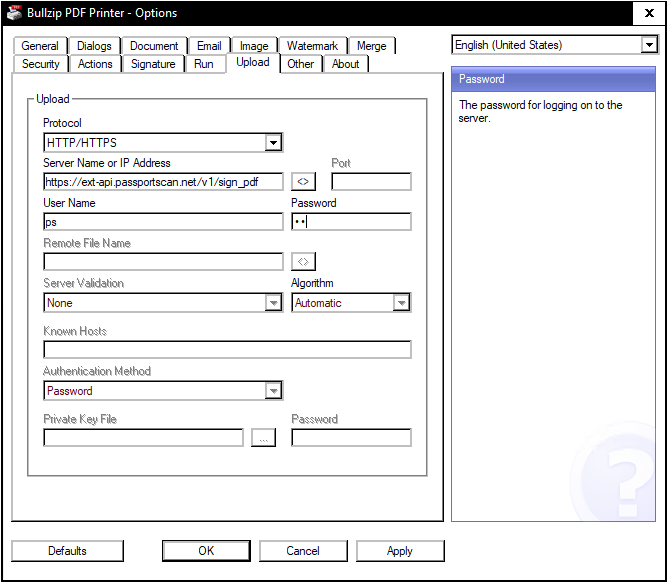
Task: Switch to the Merge tab
Action: tap(372, 46)
